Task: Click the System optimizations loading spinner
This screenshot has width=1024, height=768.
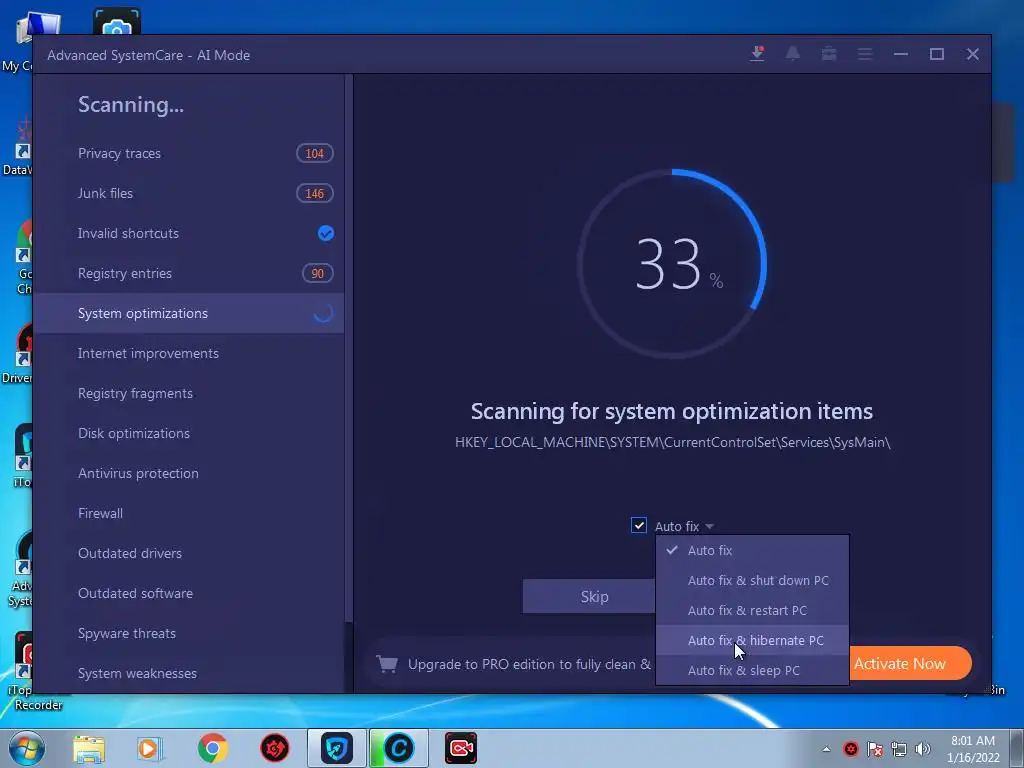Action: (323, 313)
